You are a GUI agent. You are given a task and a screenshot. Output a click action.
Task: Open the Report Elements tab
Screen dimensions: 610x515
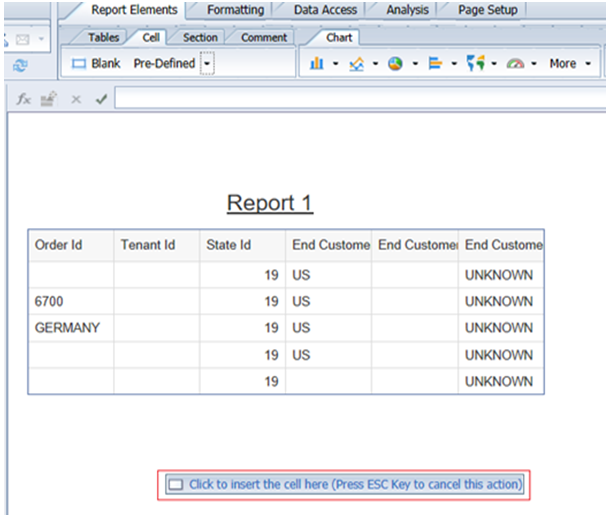[134, 10]
